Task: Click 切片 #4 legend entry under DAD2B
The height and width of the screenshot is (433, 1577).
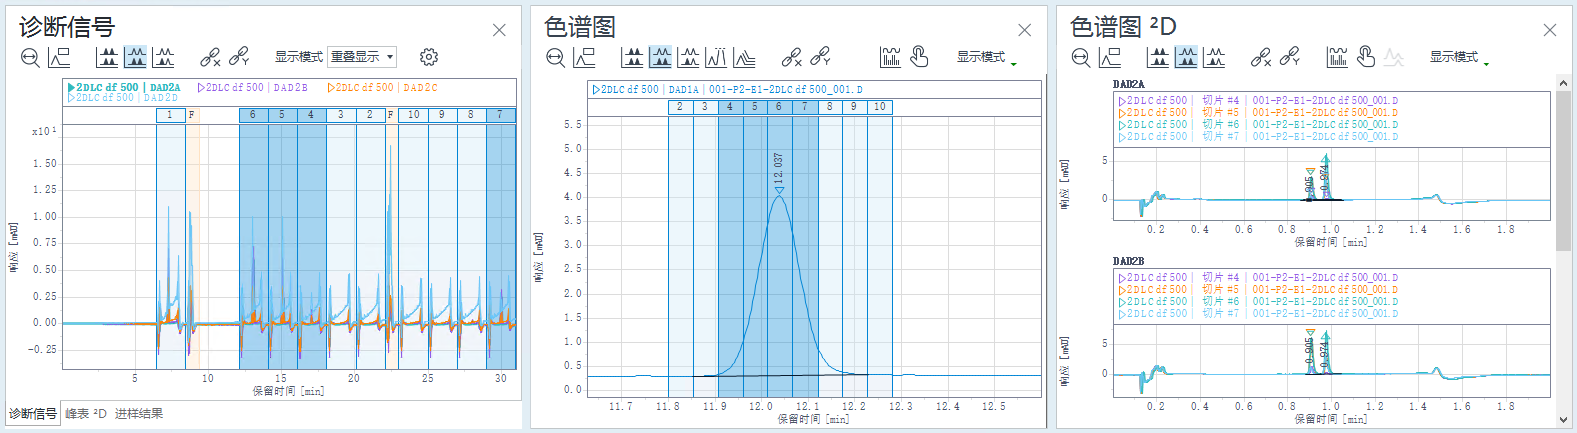Action: click(x=1258, y=277)
